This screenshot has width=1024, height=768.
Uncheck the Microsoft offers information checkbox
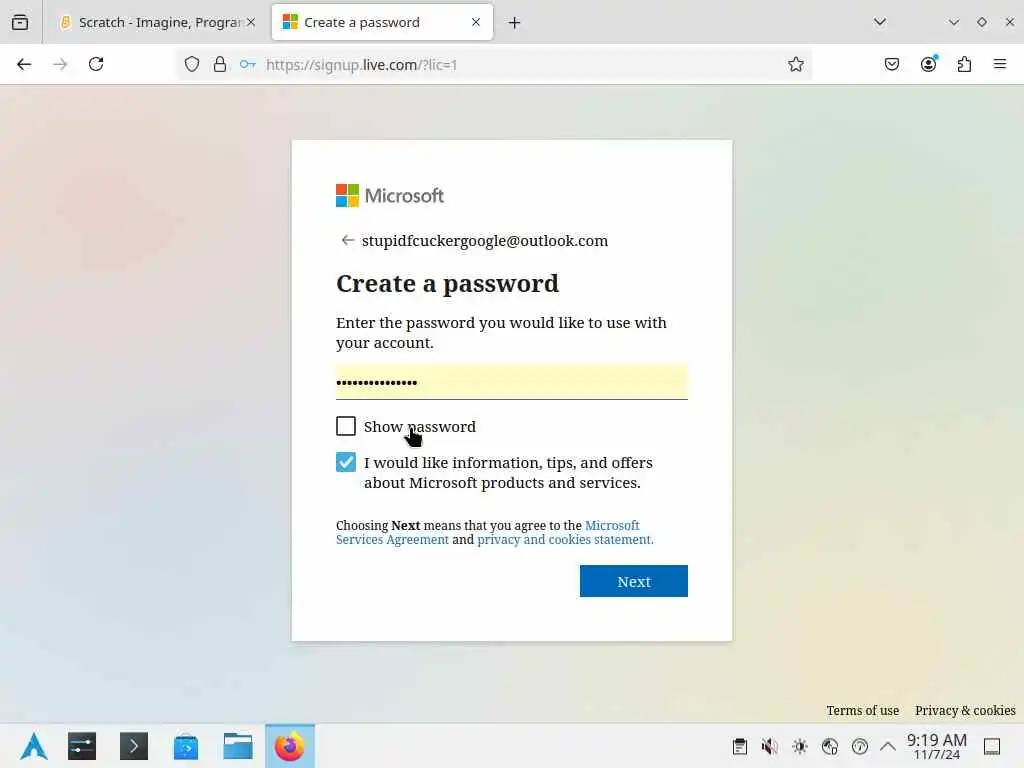346,462
